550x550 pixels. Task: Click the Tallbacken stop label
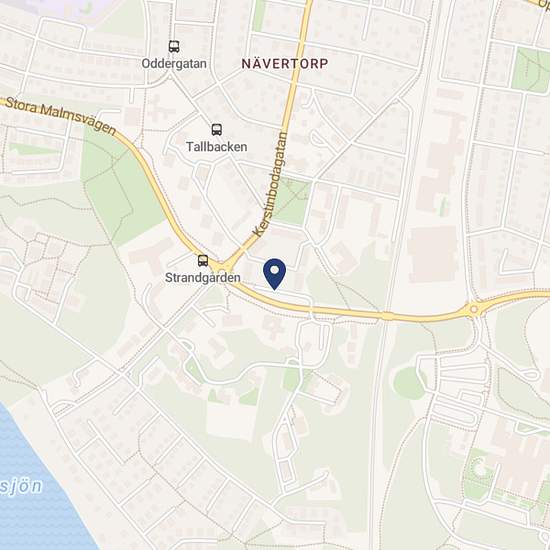coord(216,147)
